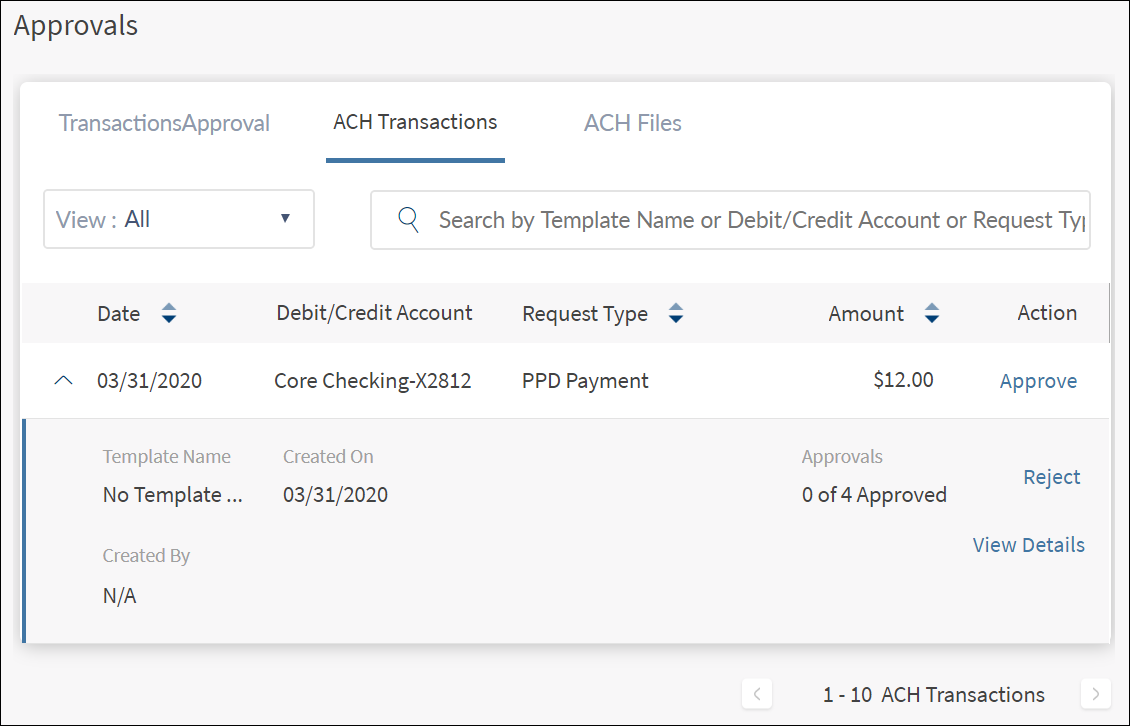
Task: Click the Action column header
Action: pyautogui.click(x=1047, y=313)
